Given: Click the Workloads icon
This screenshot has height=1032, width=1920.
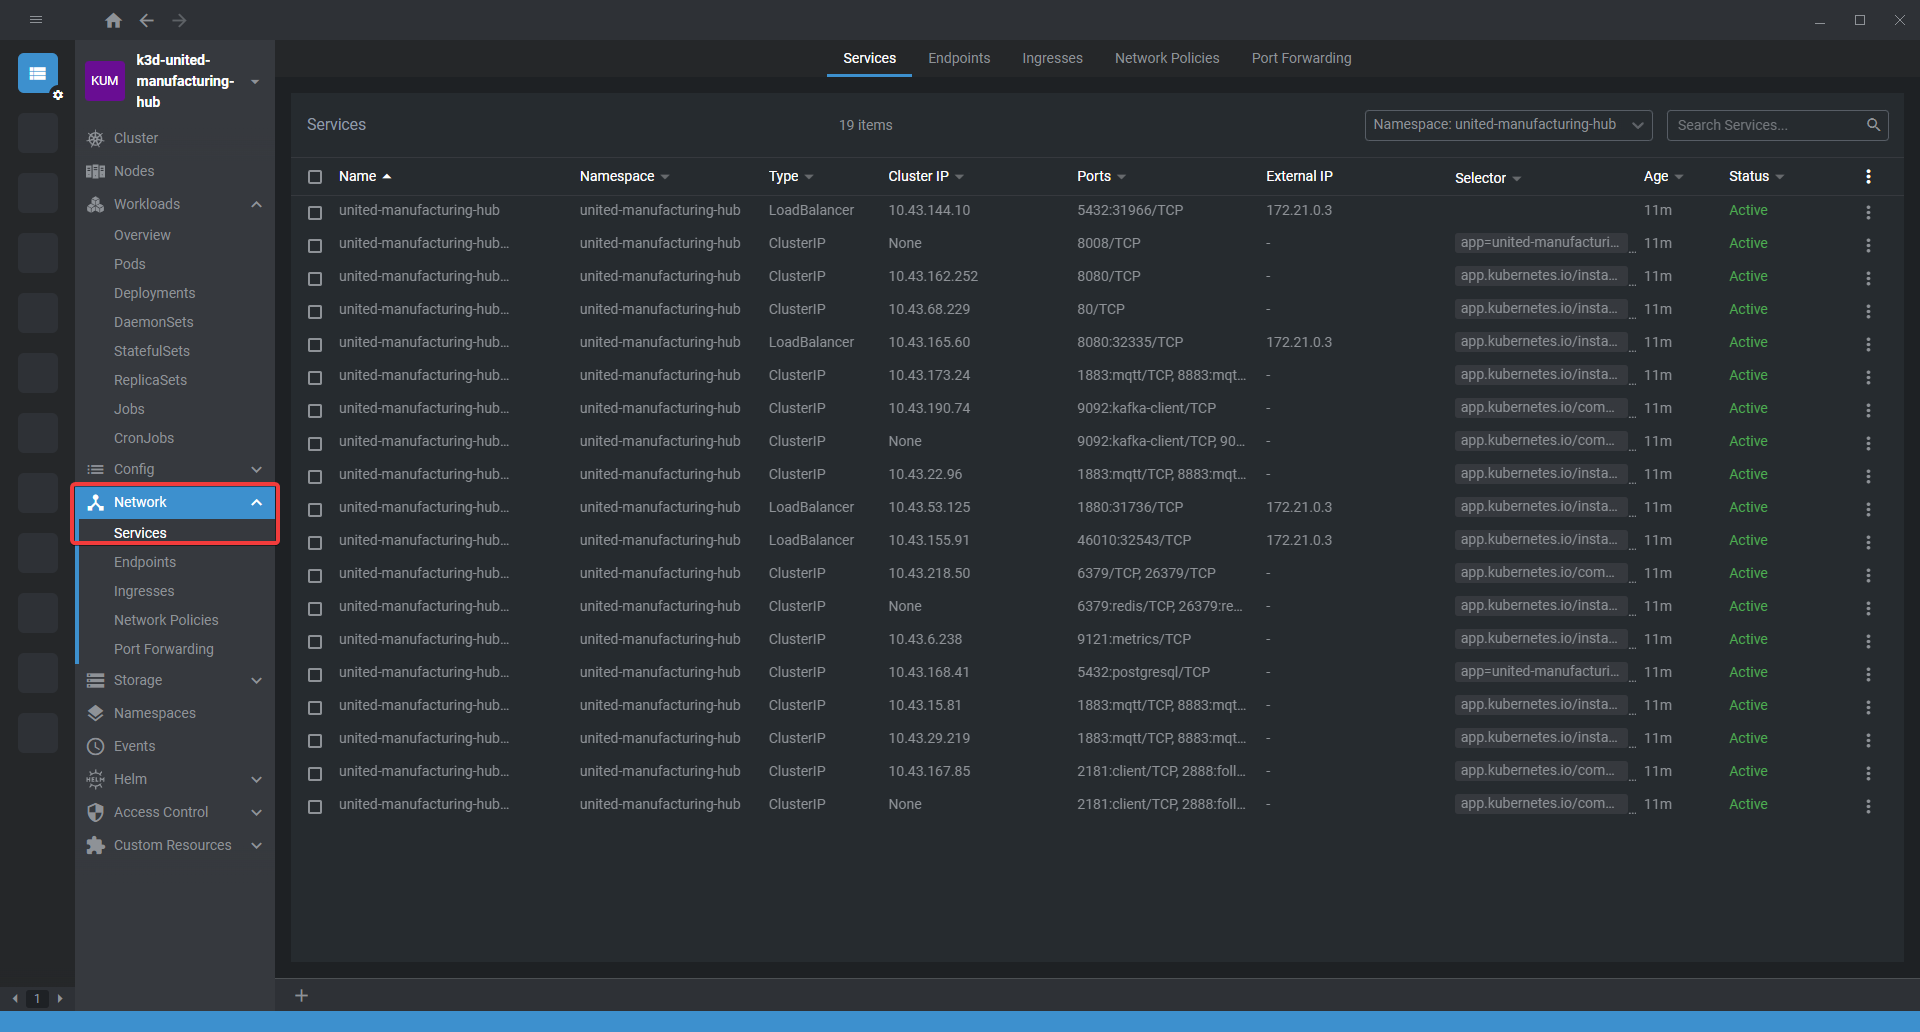Looking at the screenshot, I should tap(96, 204).
